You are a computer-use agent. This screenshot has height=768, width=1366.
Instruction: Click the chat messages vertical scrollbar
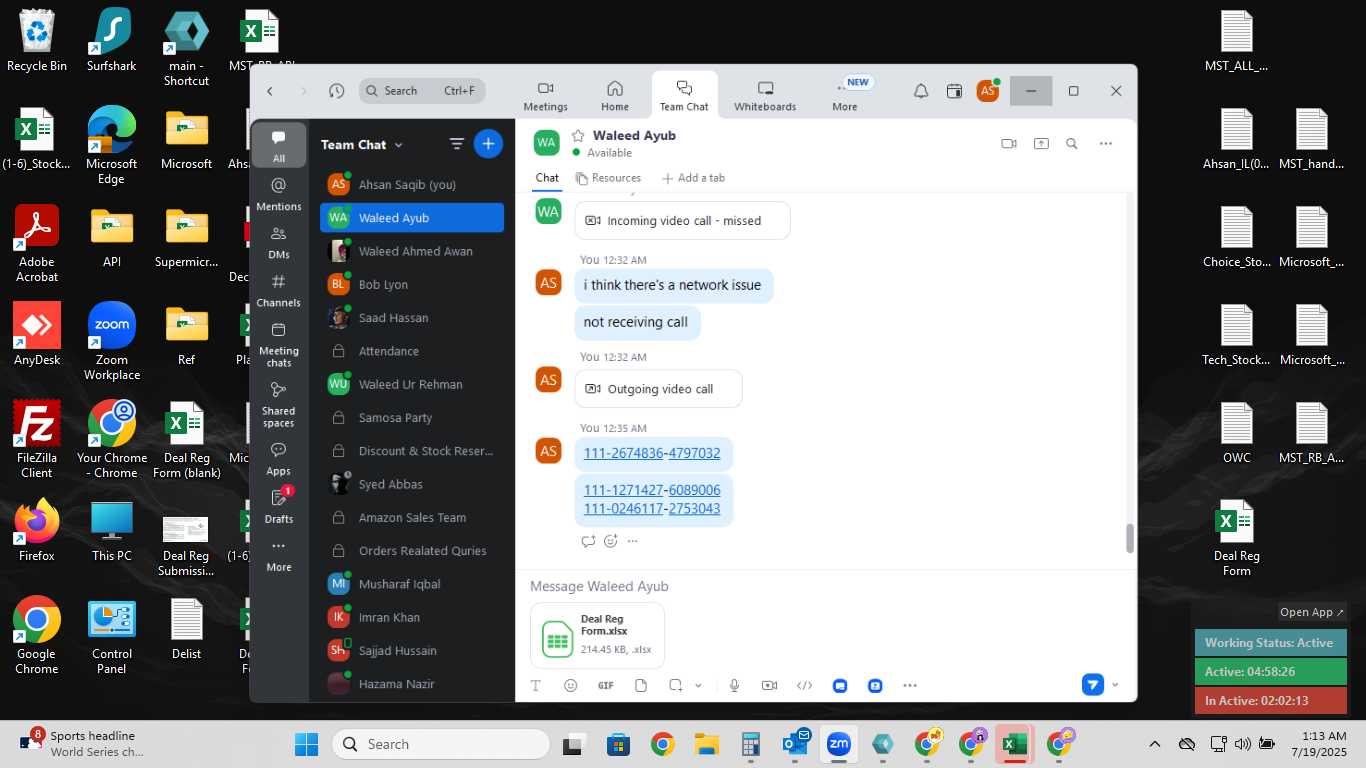1130,538
